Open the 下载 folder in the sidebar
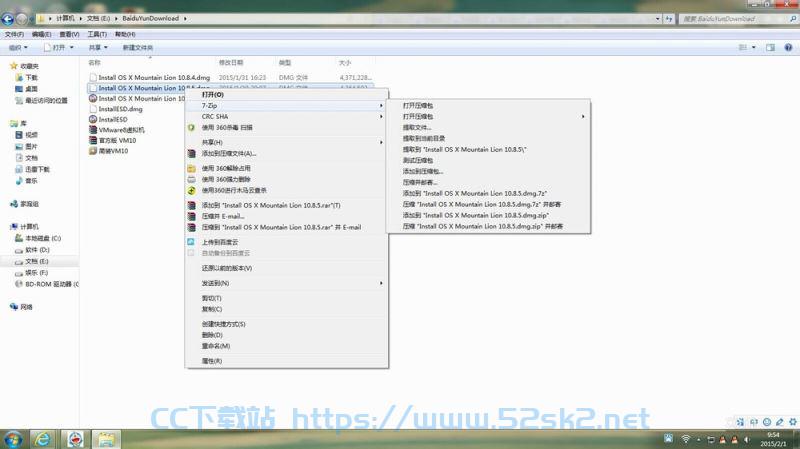800x449 pixels. 27,78
